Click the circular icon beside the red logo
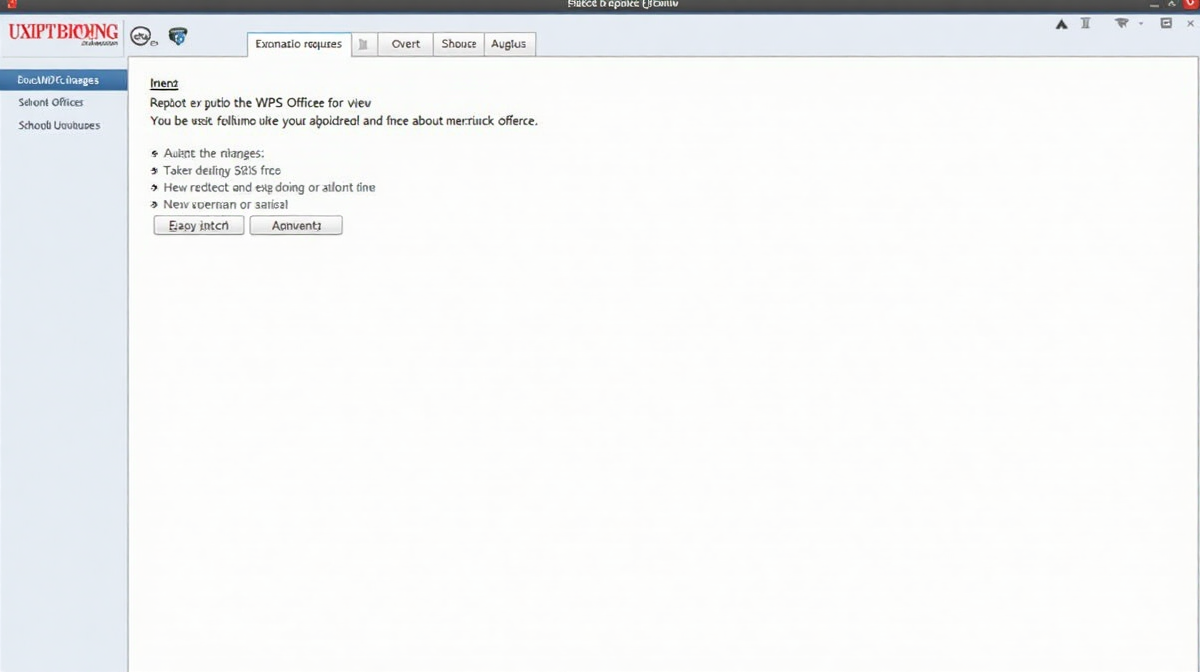The height and width of the screenshot is (672, 1200). pyautogui.click(x=142, y=38)
